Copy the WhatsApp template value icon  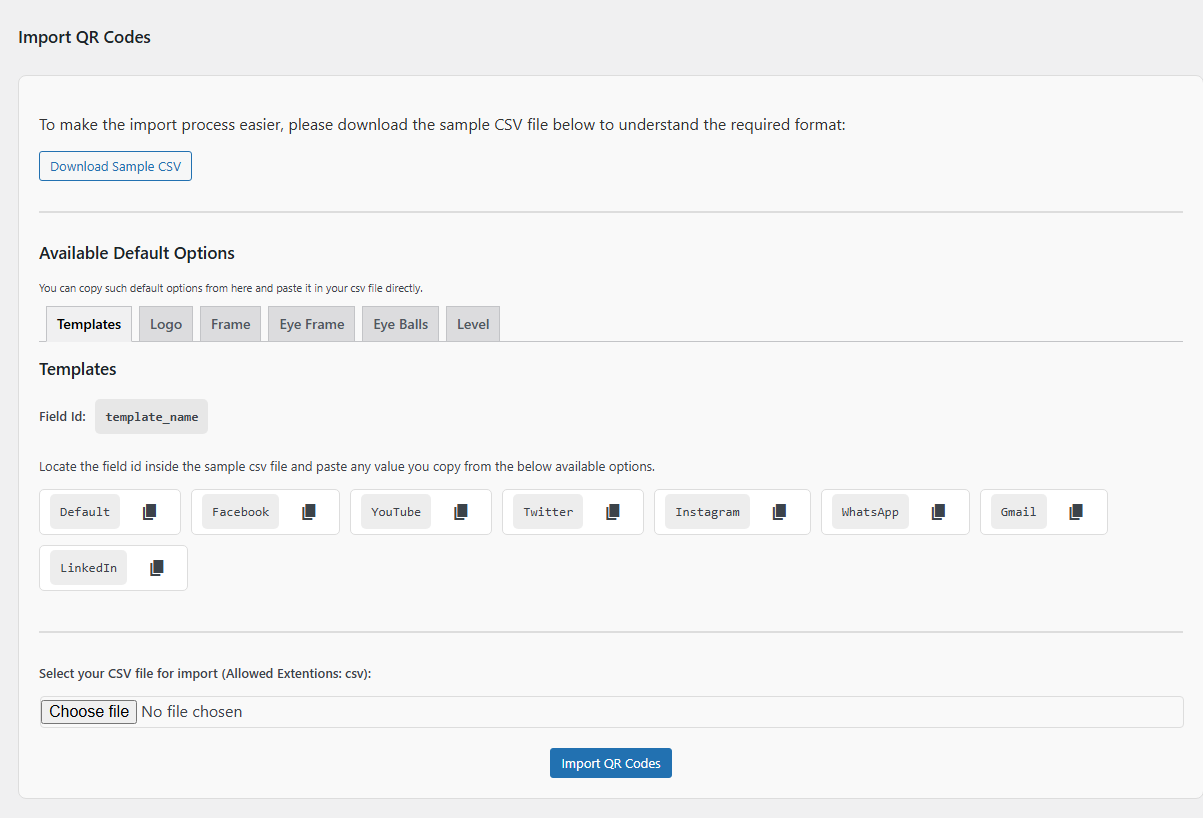[x=938, y=512]
